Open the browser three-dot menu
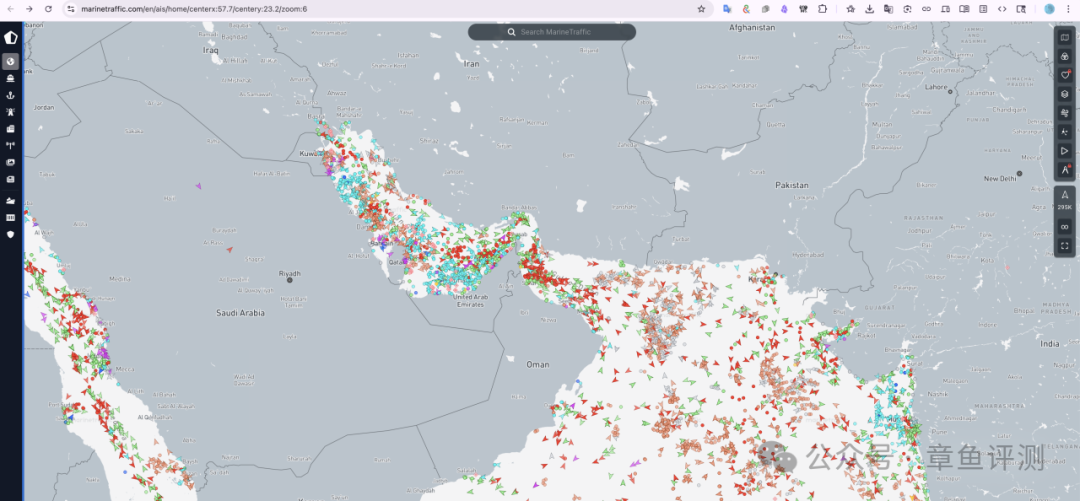This screenshot has height=501, width=1080. click(1069, 9)
